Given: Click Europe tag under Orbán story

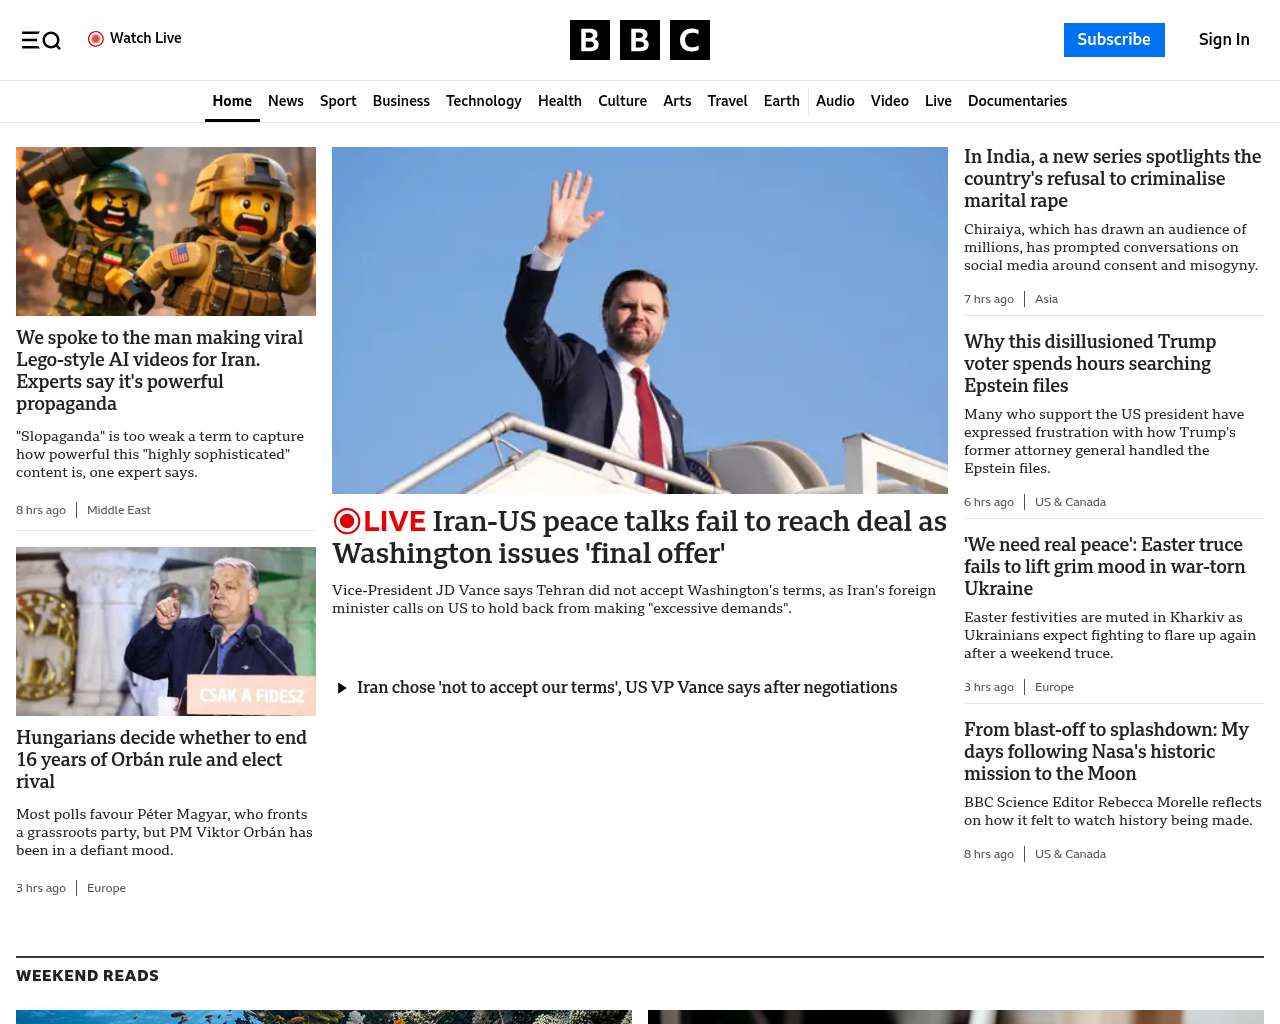Looking at the screenshot, I should (106, 888).
